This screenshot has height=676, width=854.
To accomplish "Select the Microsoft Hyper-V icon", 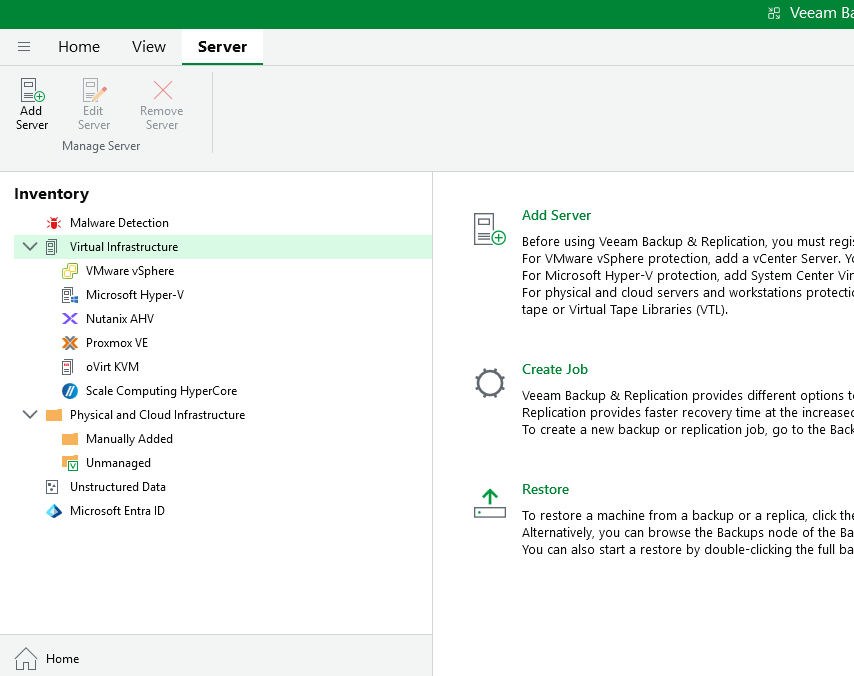I will click(70, 295).
